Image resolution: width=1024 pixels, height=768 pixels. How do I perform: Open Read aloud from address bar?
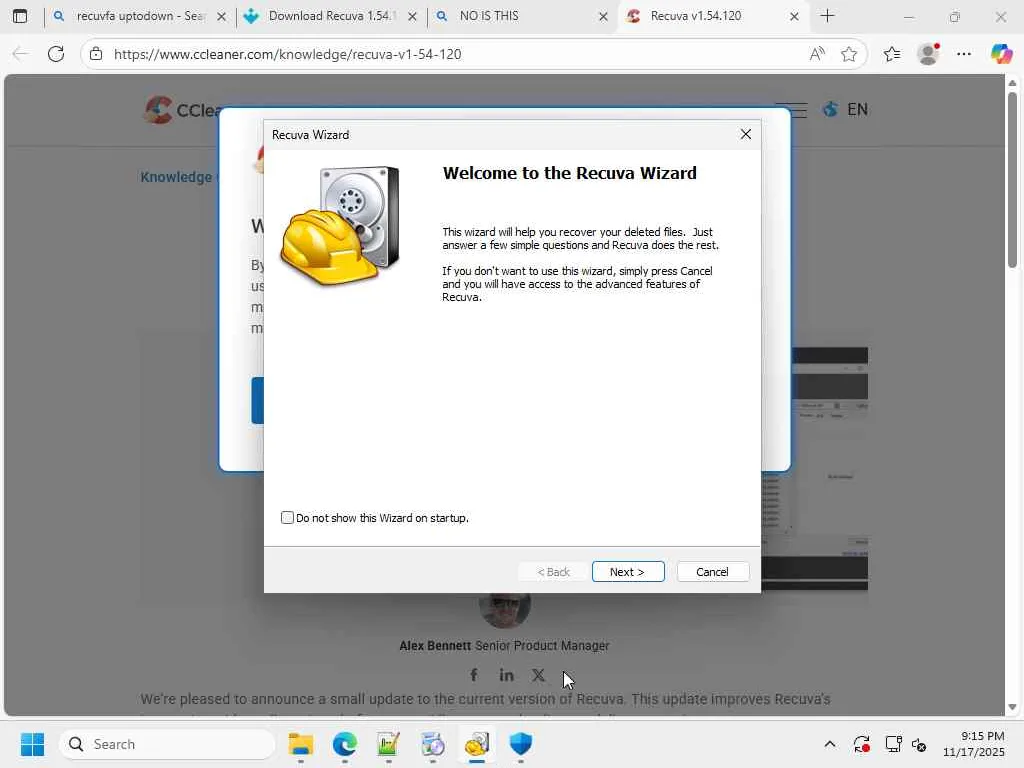tap(817, 54)
